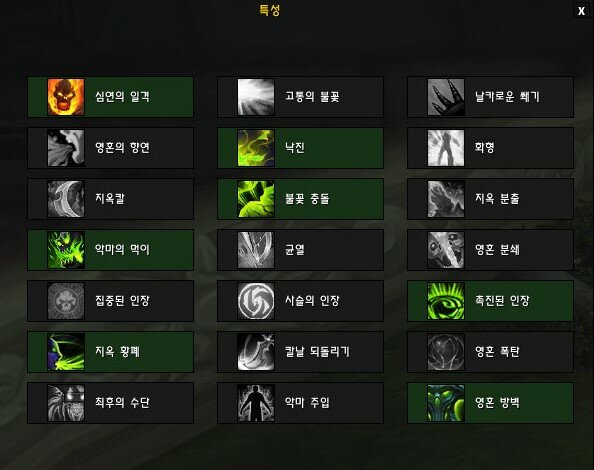Click the 불꽃 충돌 talent icon
Viewport: 594px width, 470px height.
pos(256,199)
